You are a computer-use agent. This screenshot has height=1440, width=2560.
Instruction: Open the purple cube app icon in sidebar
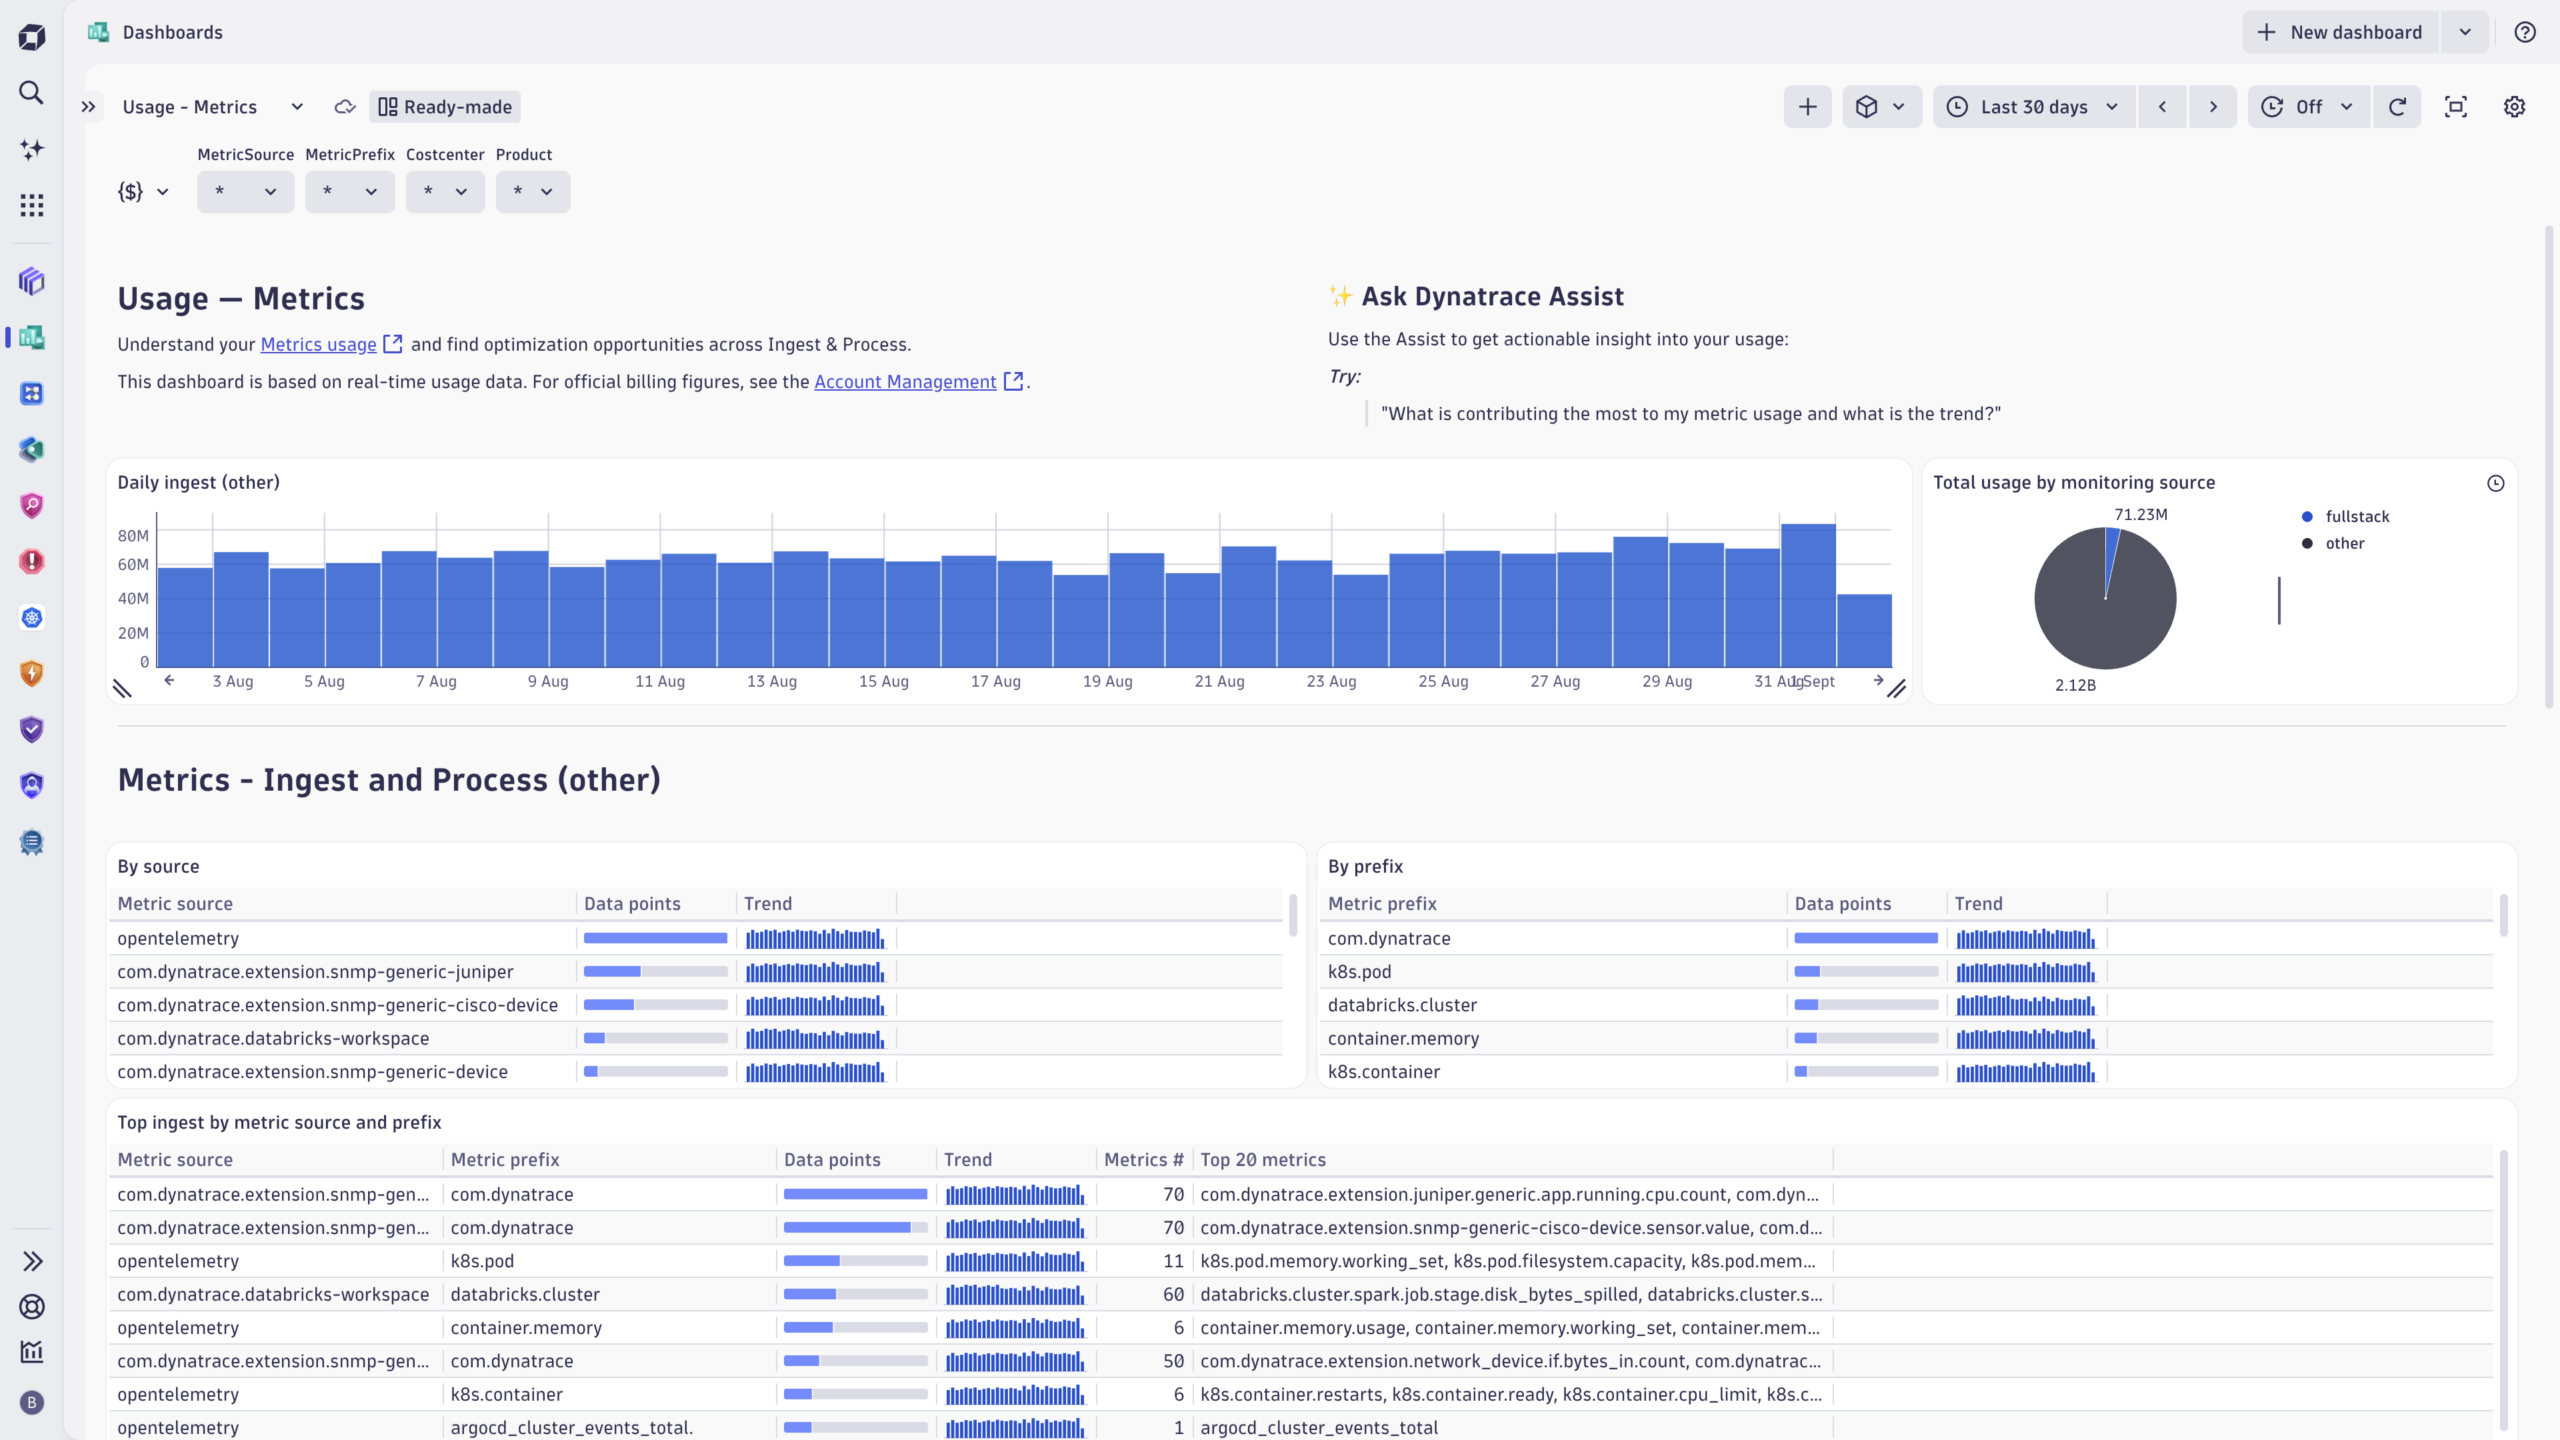(32, 281)
